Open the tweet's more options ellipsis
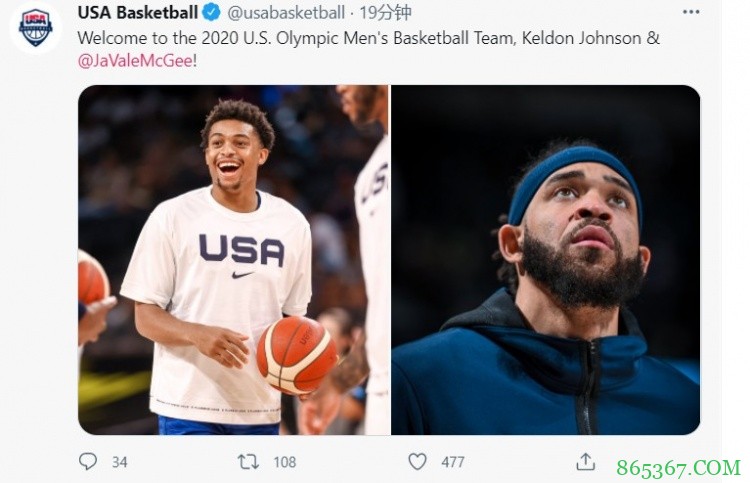Image resolution: width=750 pixels, height=483 pixels. [x=691, y=12]
